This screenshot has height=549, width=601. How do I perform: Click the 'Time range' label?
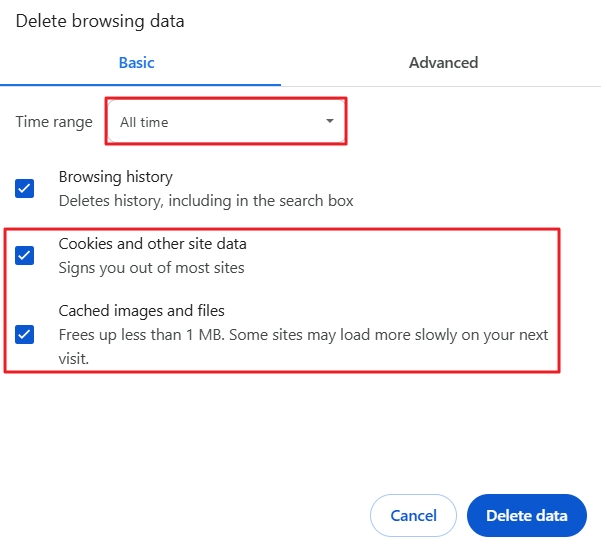click(x=54, y=122)
